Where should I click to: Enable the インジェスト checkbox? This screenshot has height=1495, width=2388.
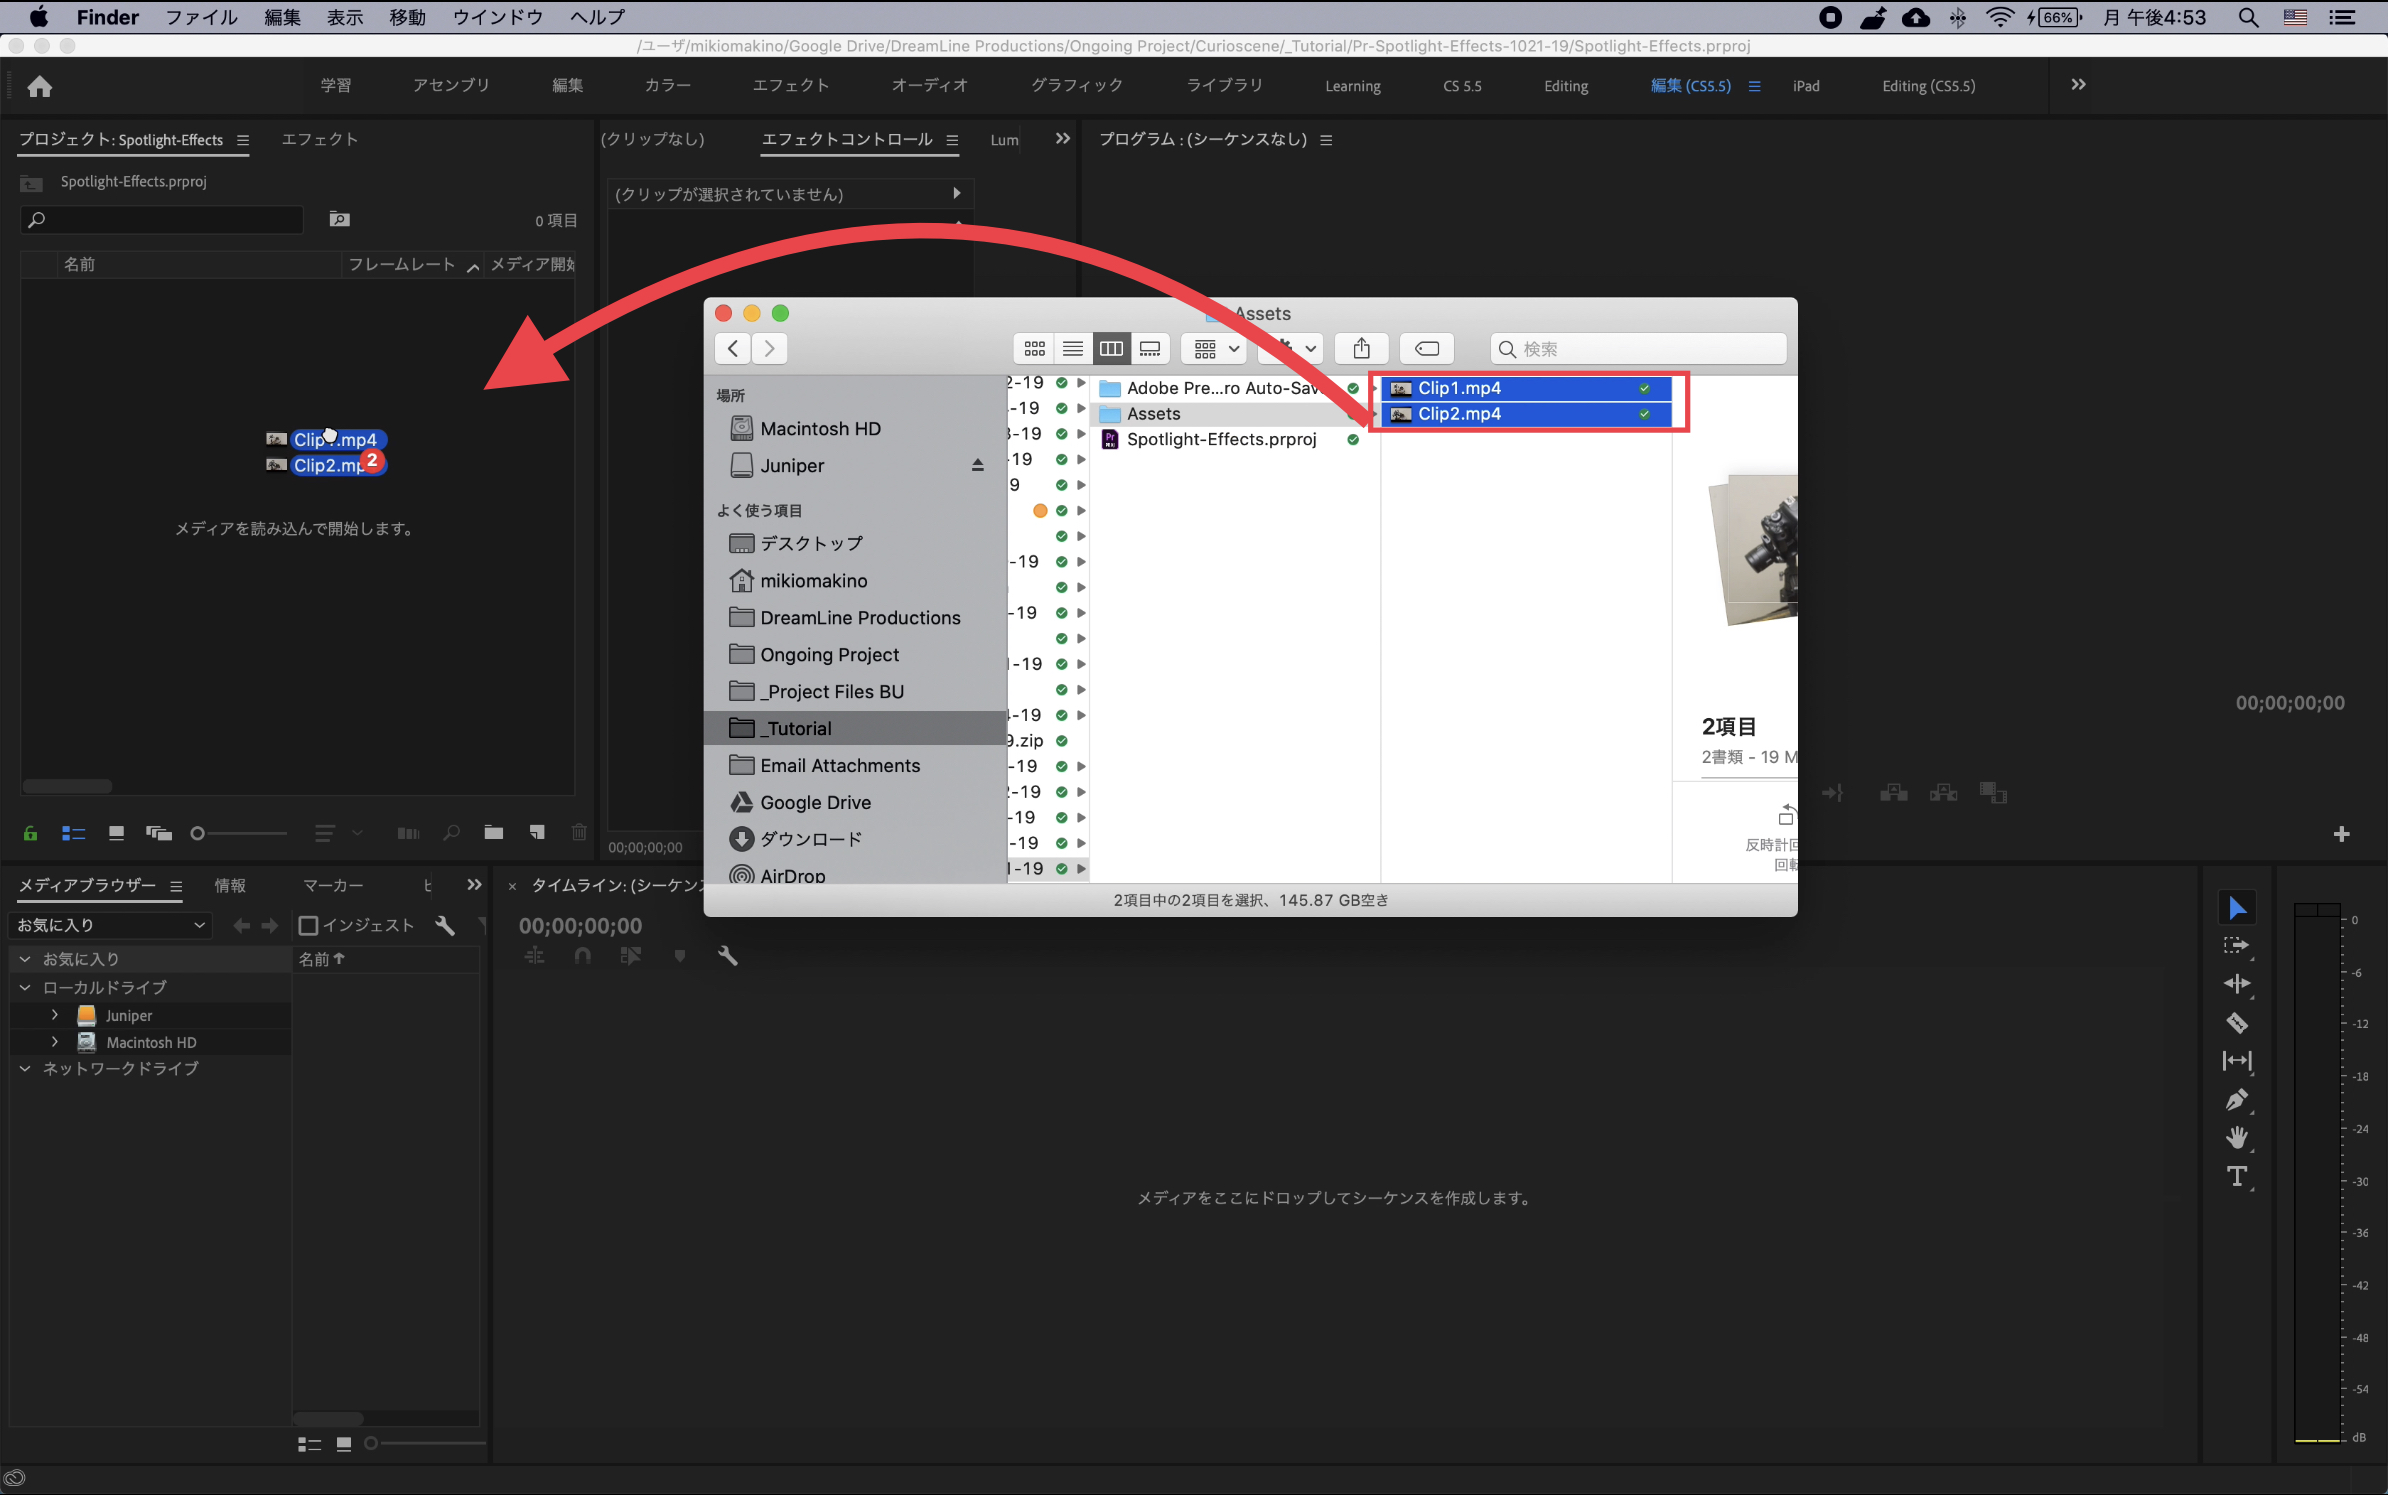(x=308, y=925)
